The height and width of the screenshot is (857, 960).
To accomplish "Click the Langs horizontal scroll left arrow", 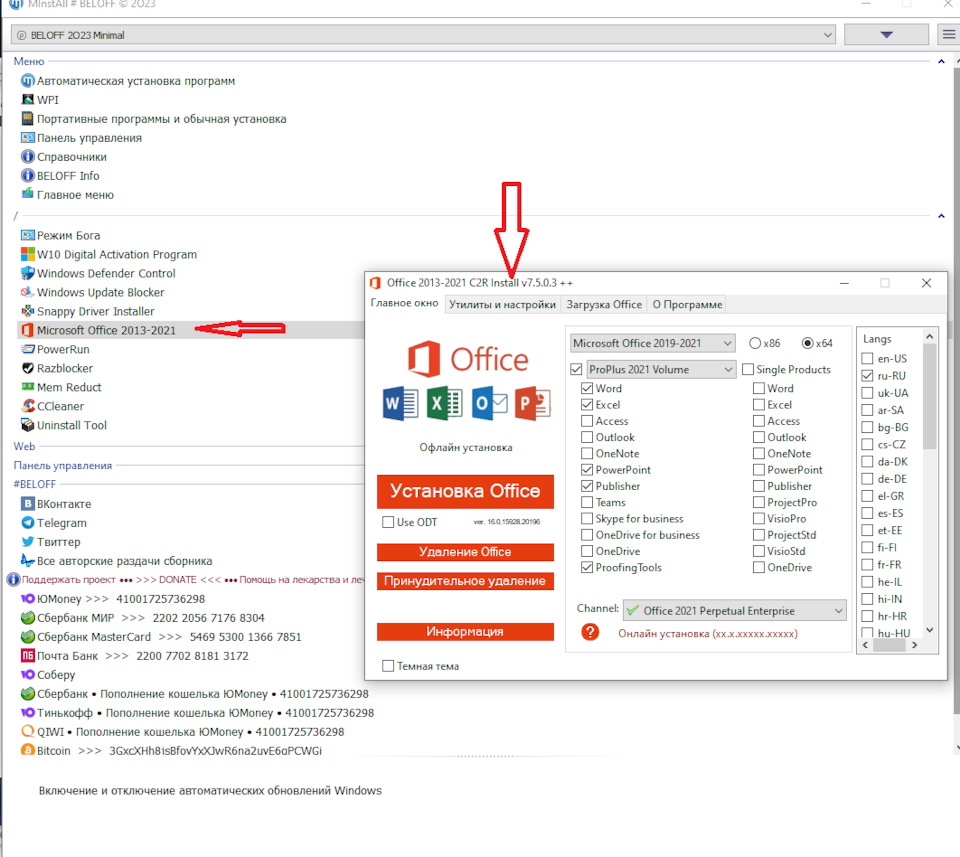I will click(866, 645).
